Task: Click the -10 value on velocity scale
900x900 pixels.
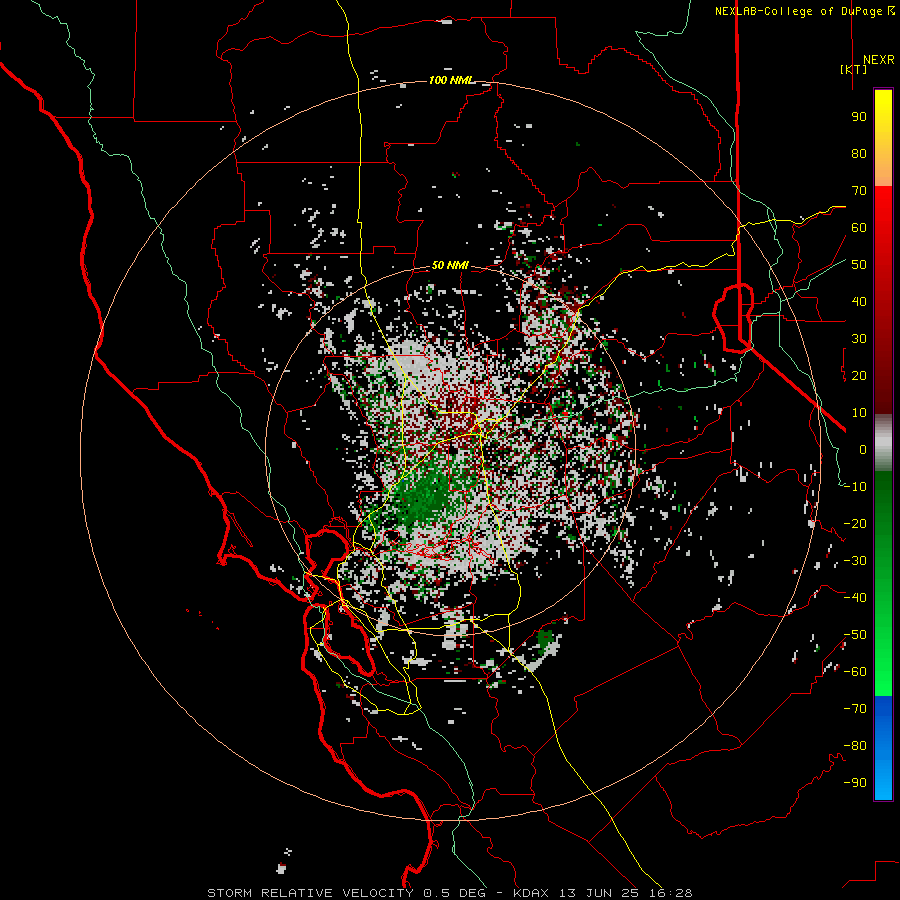Action: coord(855,487)
